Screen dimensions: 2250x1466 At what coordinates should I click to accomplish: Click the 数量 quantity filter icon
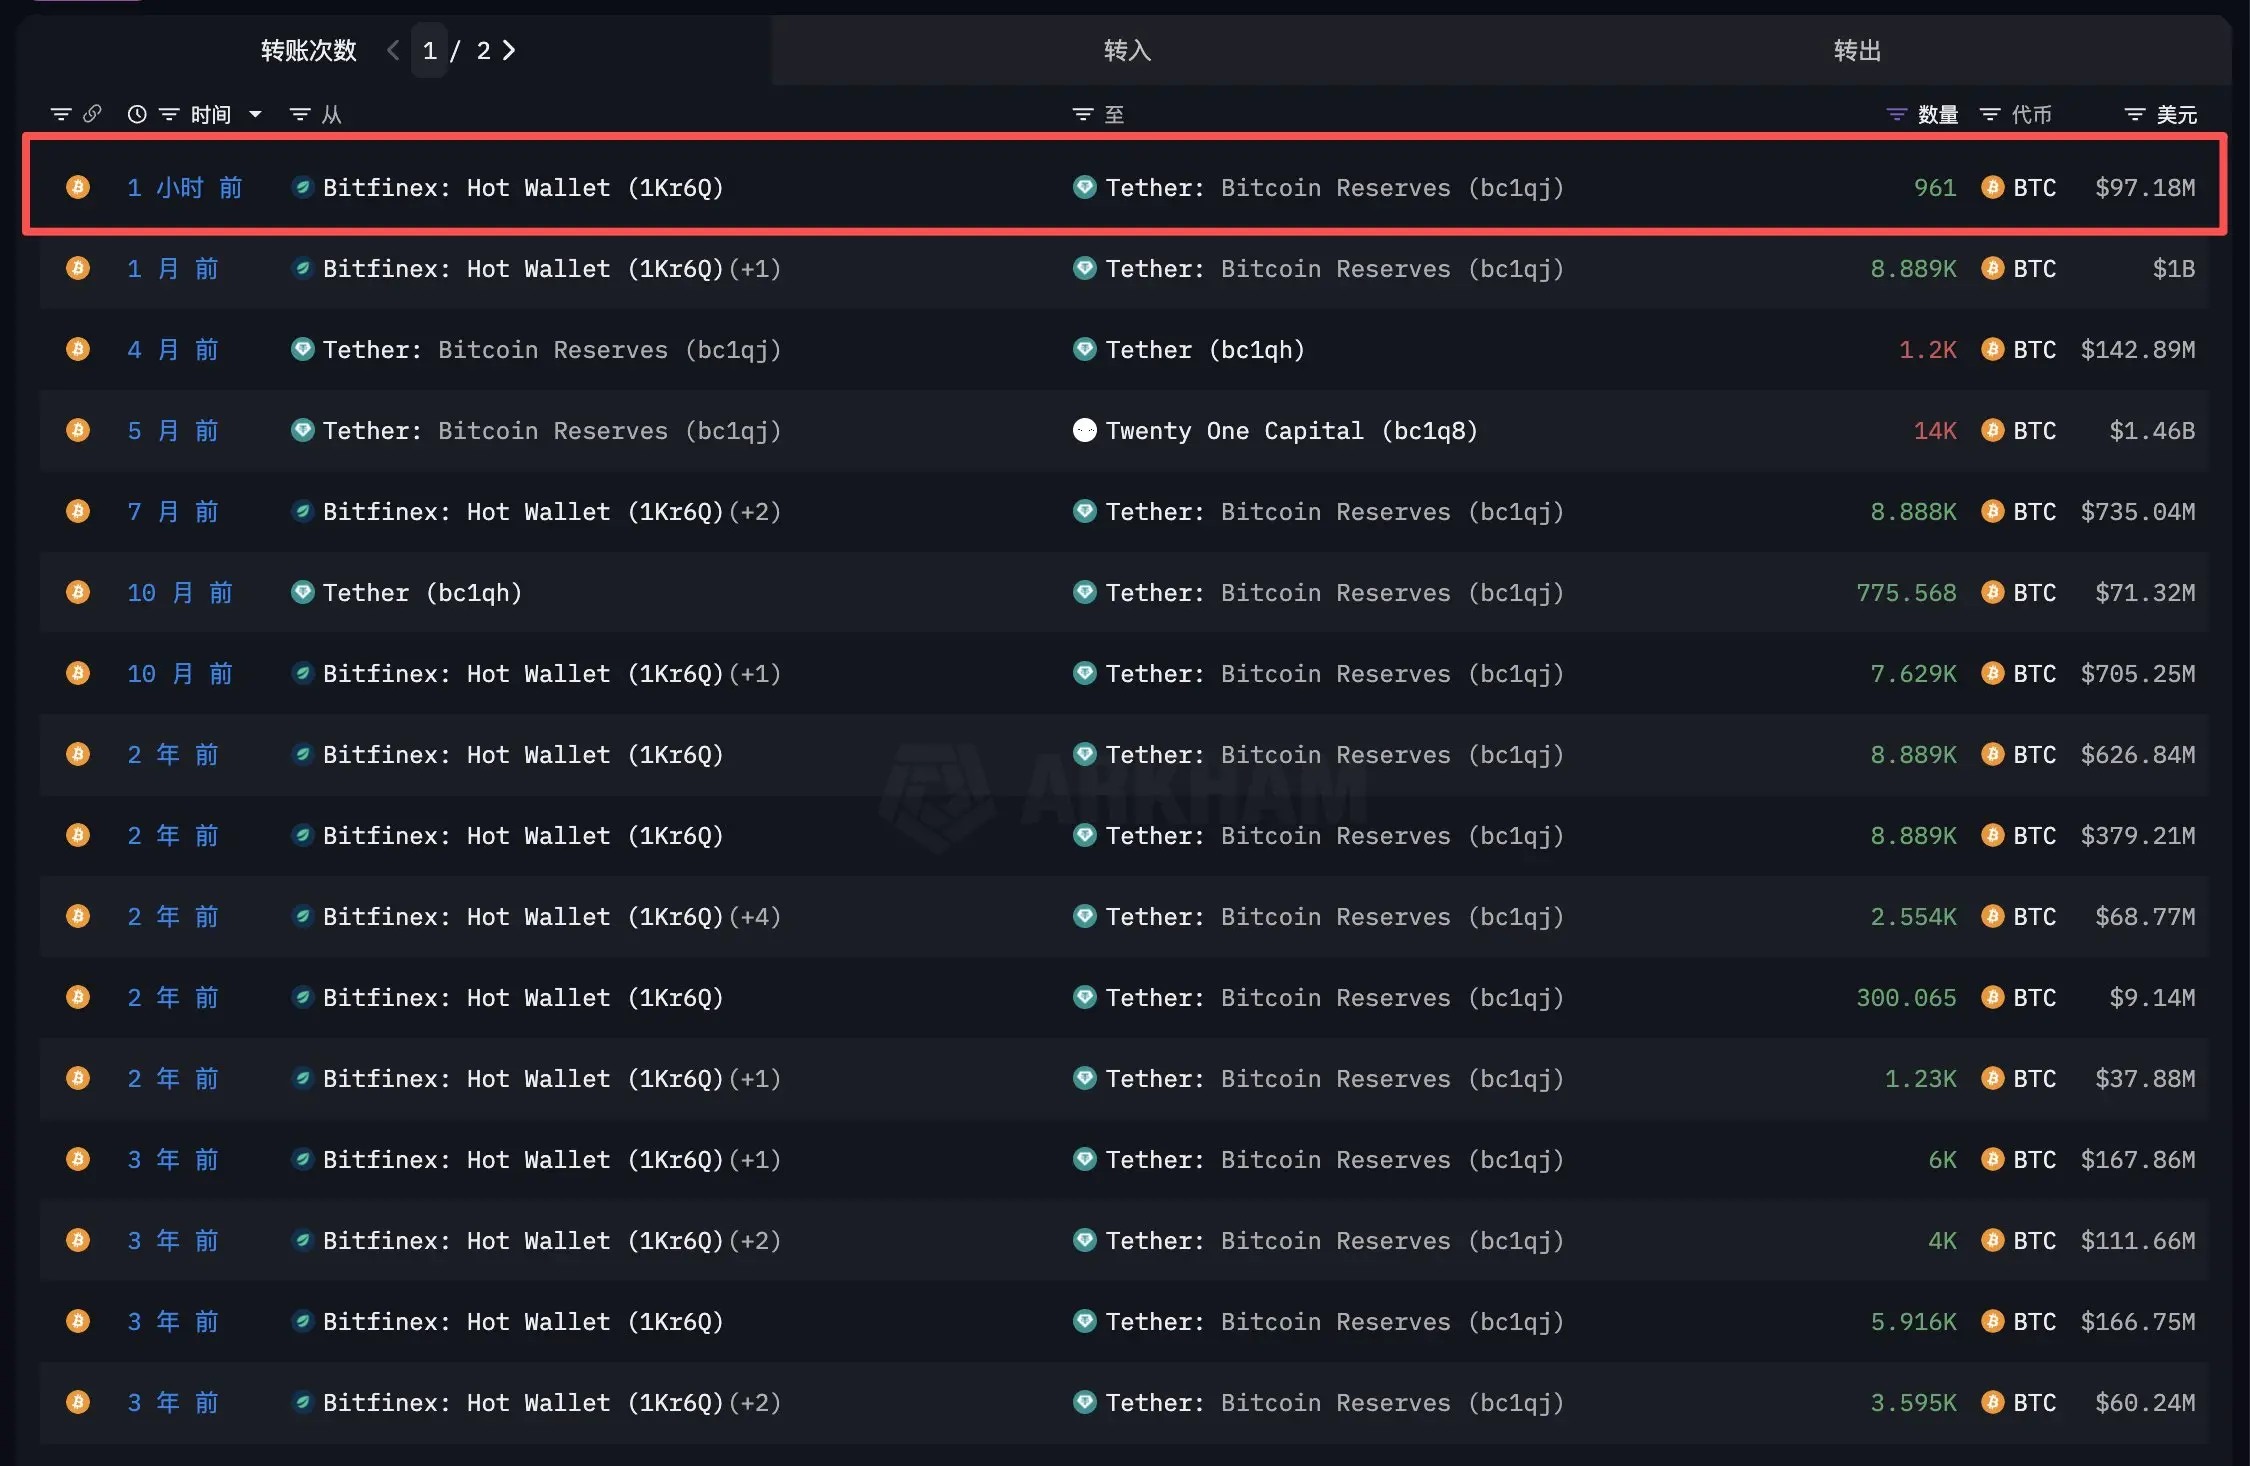(x=1896, y=114)
